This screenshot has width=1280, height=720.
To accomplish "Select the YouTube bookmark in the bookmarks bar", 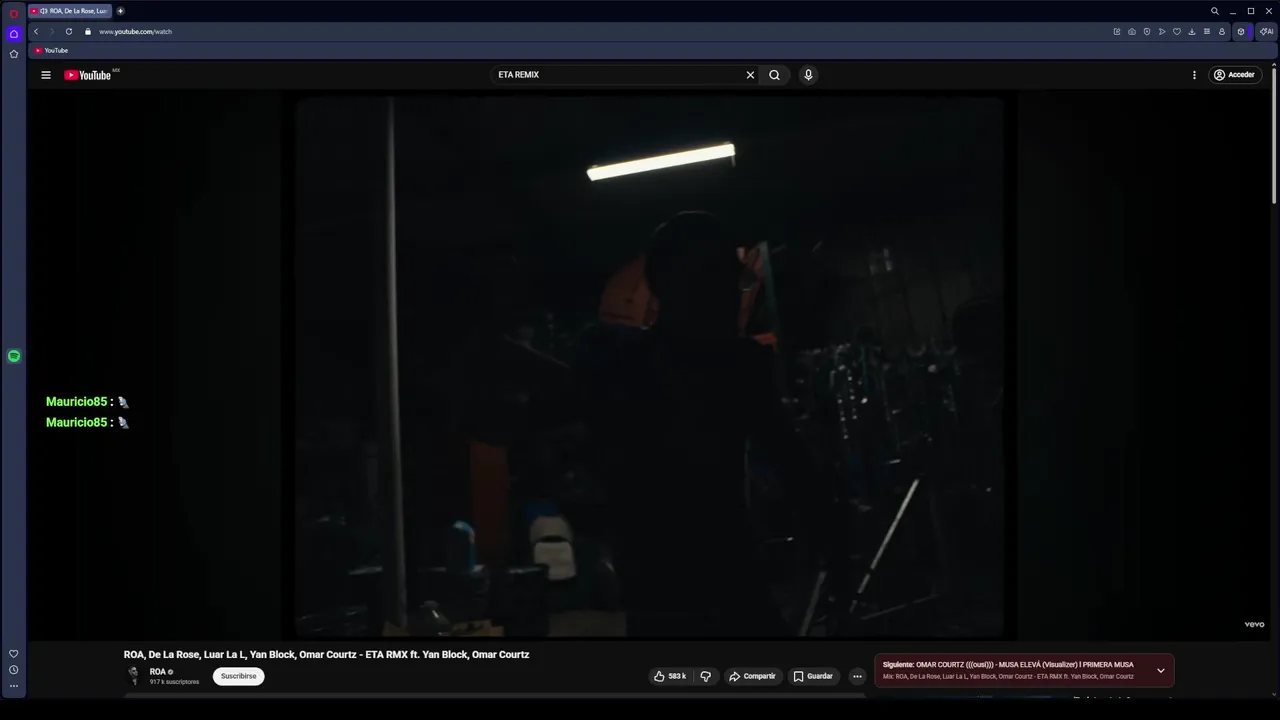I will click(x=51, y=50).
